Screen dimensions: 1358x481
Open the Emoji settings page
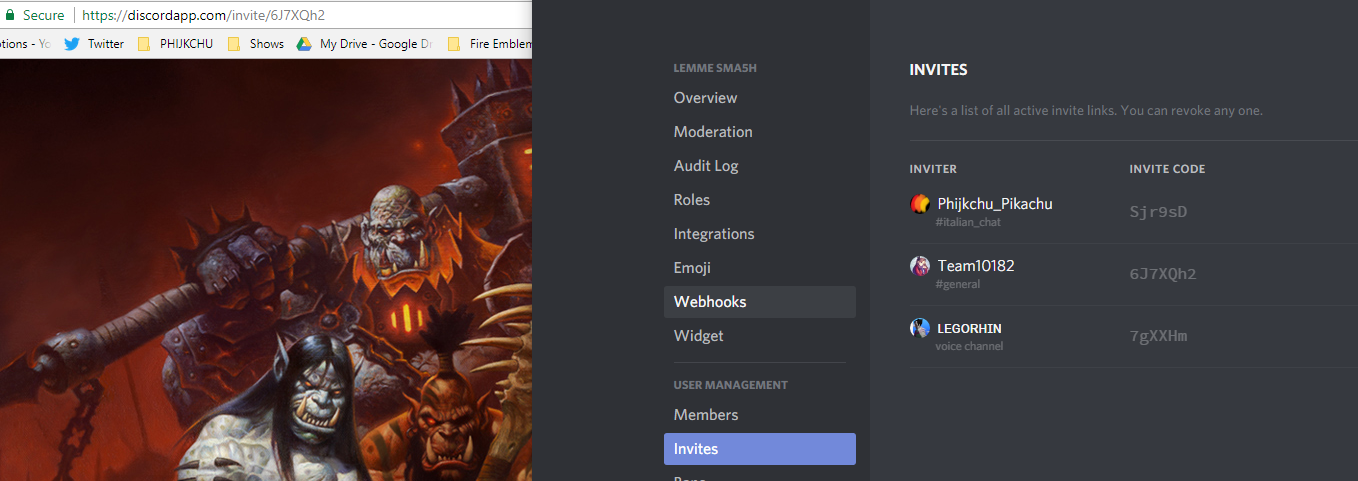click(x=760, y=268)
